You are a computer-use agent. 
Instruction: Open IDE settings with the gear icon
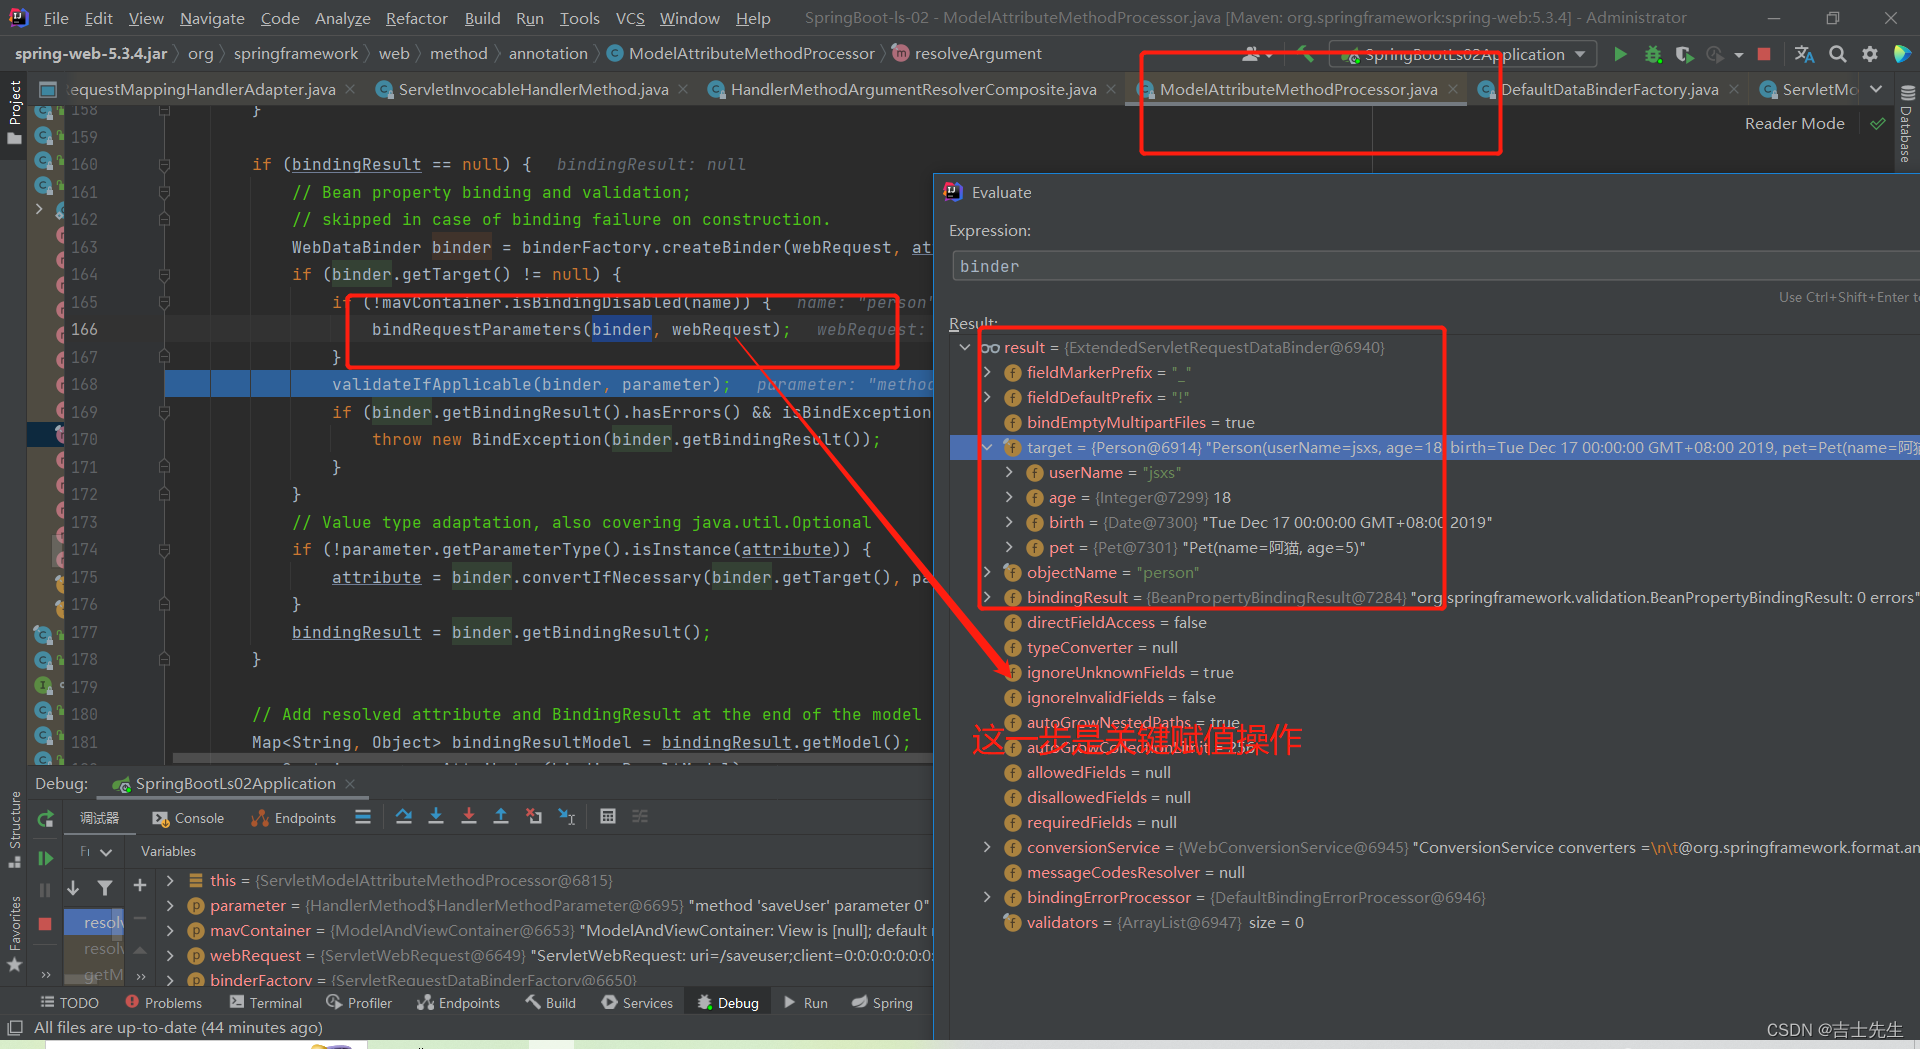(x=1870, y=54)
